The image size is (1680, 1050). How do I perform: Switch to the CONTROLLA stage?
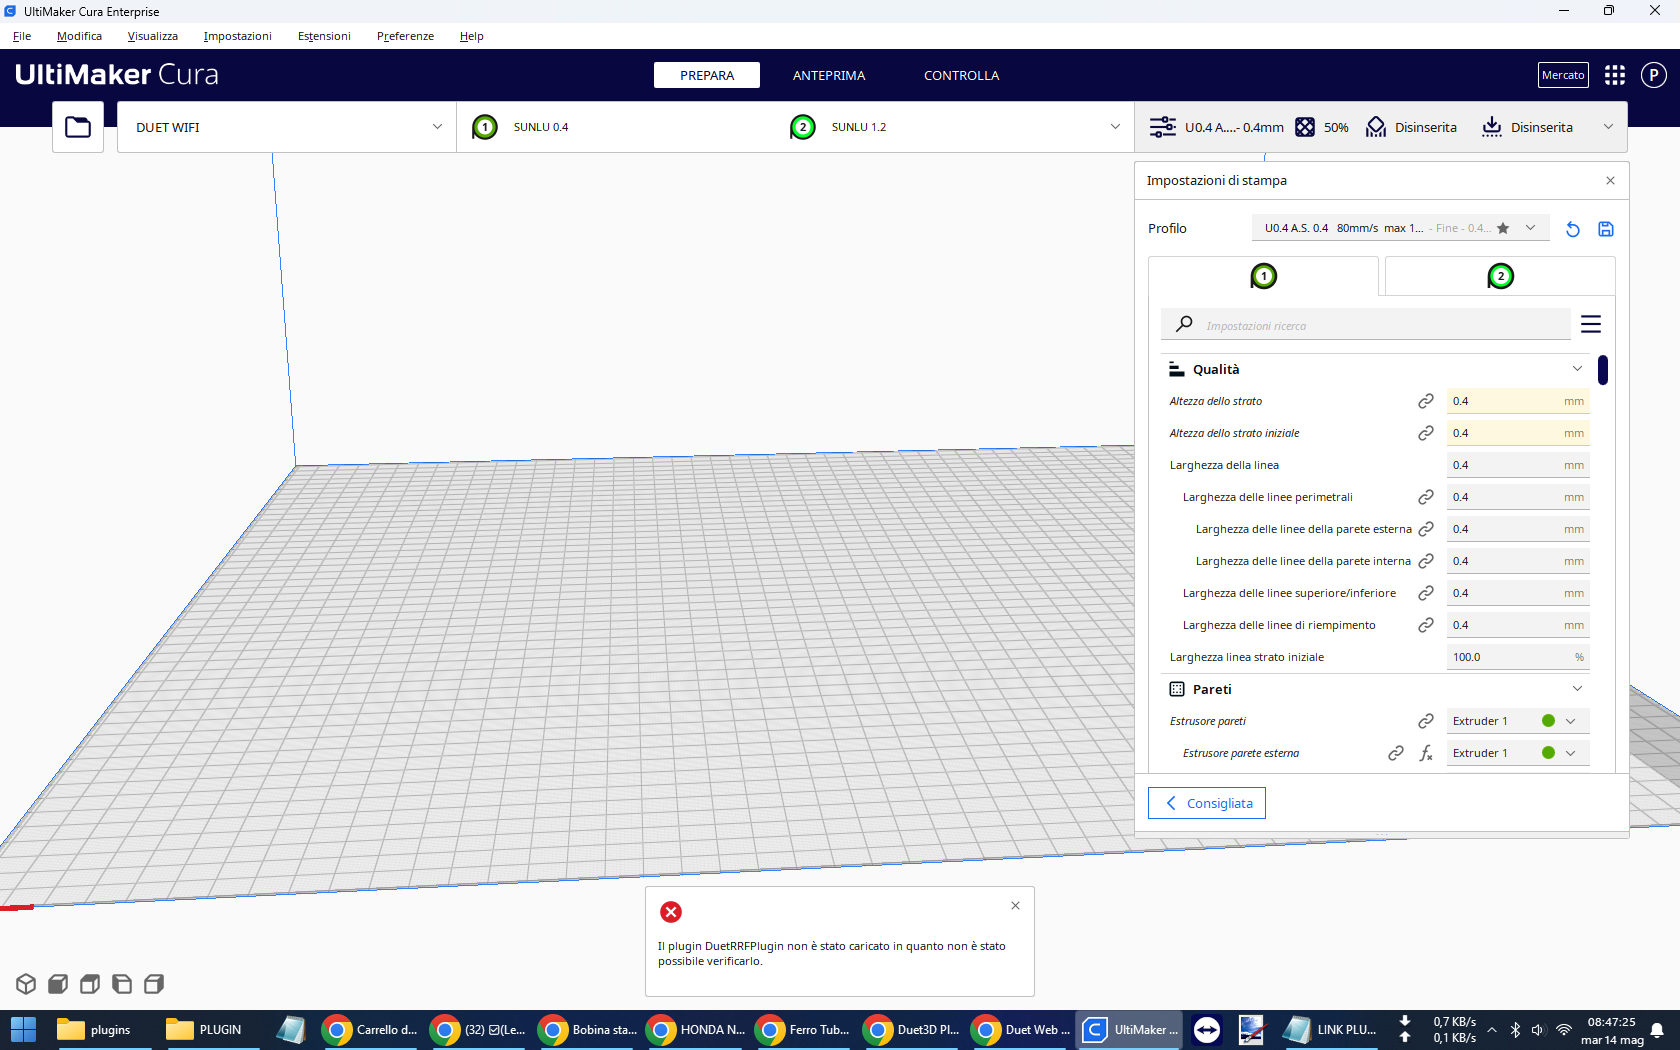point(961,75)
